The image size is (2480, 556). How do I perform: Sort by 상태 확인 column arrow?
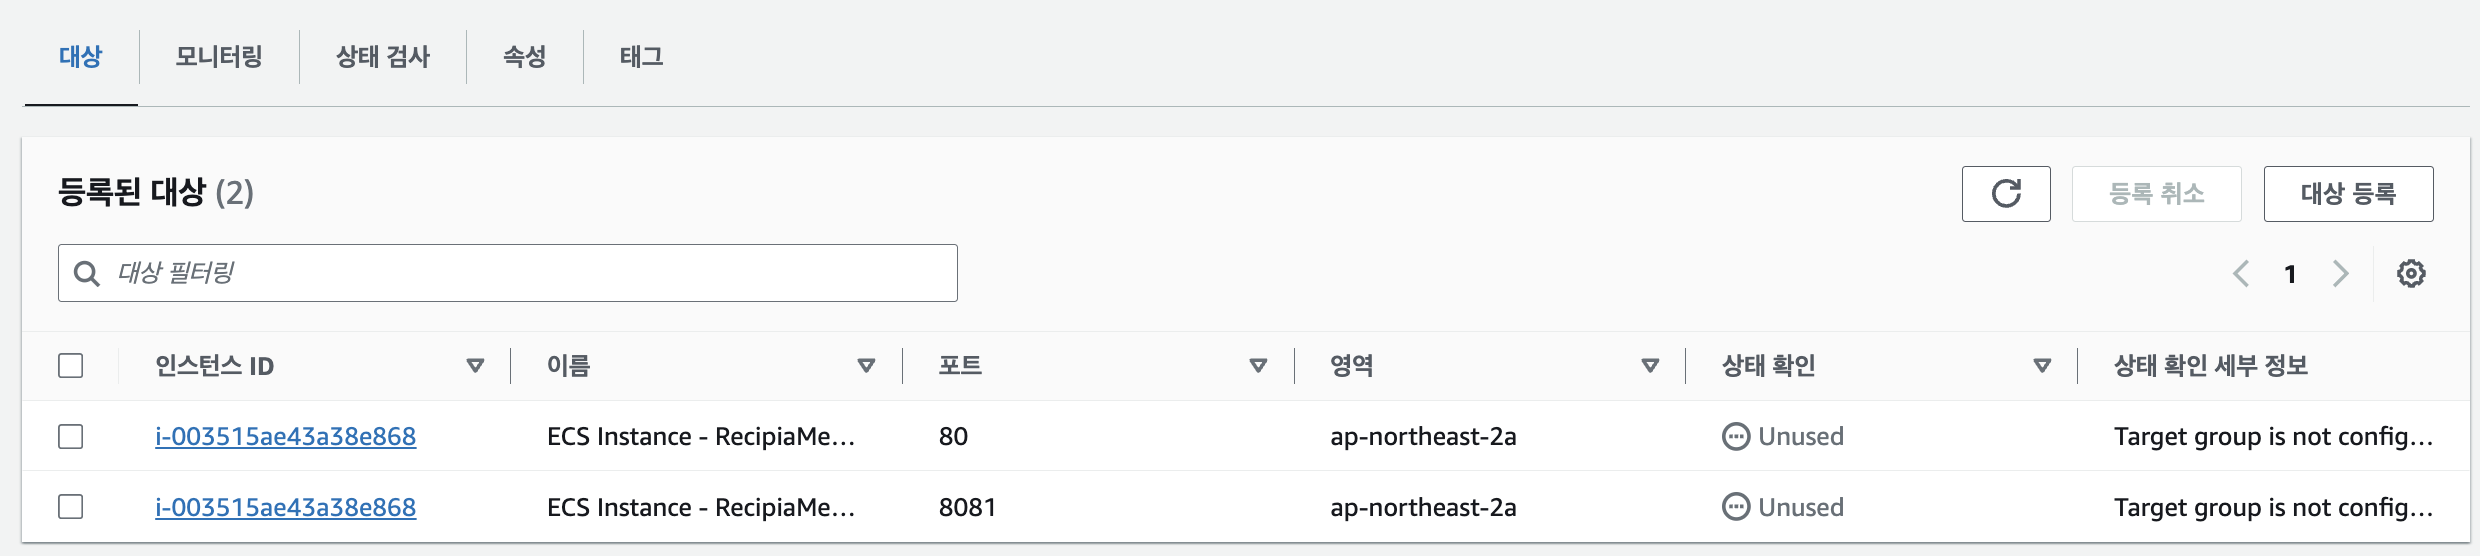coord(2043,366)
